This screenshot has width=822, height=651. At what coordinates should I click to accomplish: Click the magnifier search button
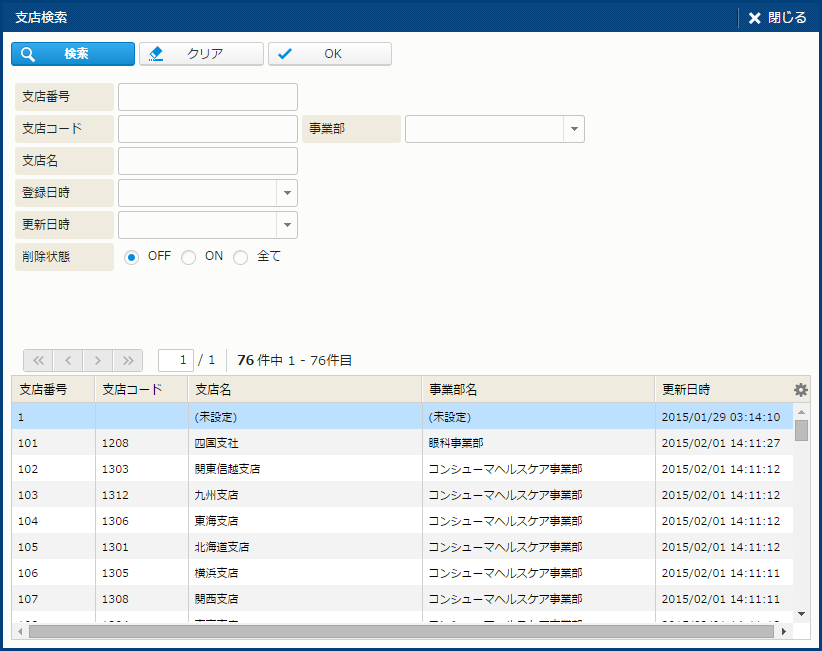point(73,54)
